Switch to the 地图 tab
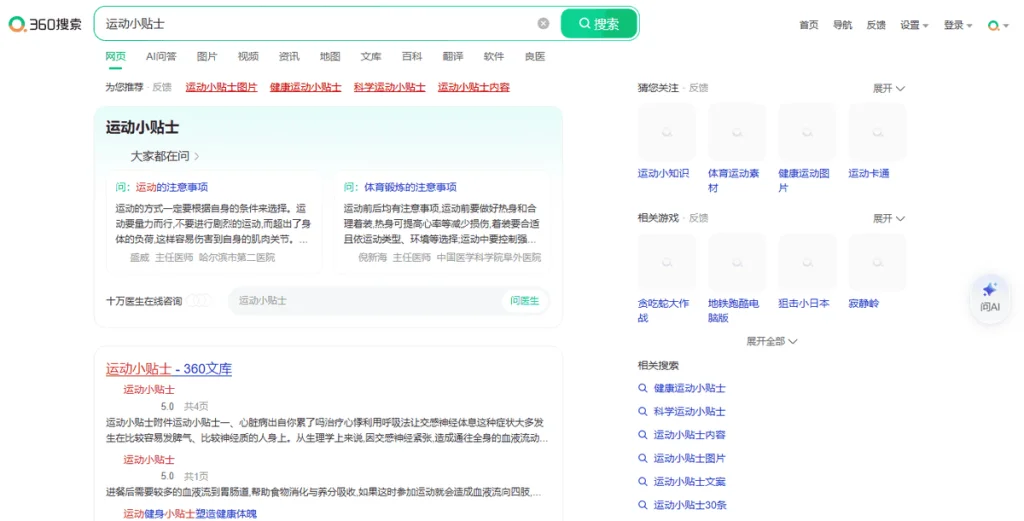This screenshot has width=1024, height=521. pos(330,57)
